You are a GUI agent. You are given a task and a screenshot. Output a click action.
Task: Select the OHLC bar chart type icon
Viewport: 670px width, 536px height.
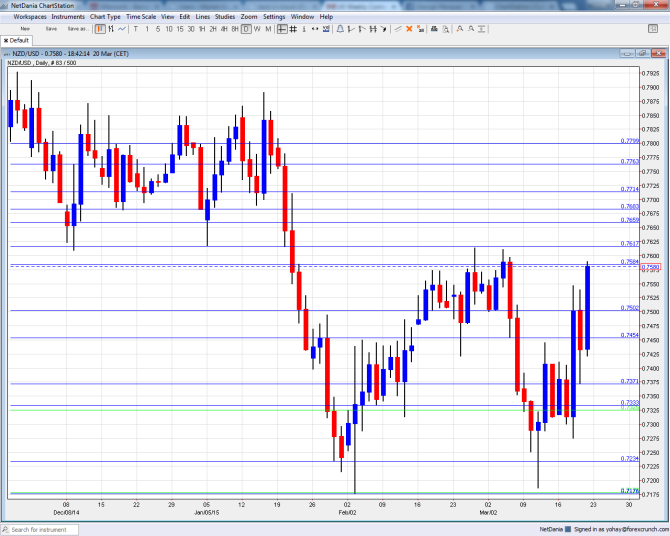[x=111, y=29]
